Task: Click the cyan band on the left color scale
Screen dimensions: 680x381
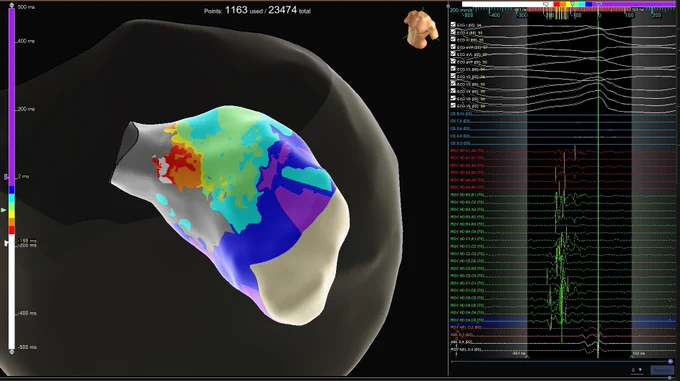Action: (12, 199)
